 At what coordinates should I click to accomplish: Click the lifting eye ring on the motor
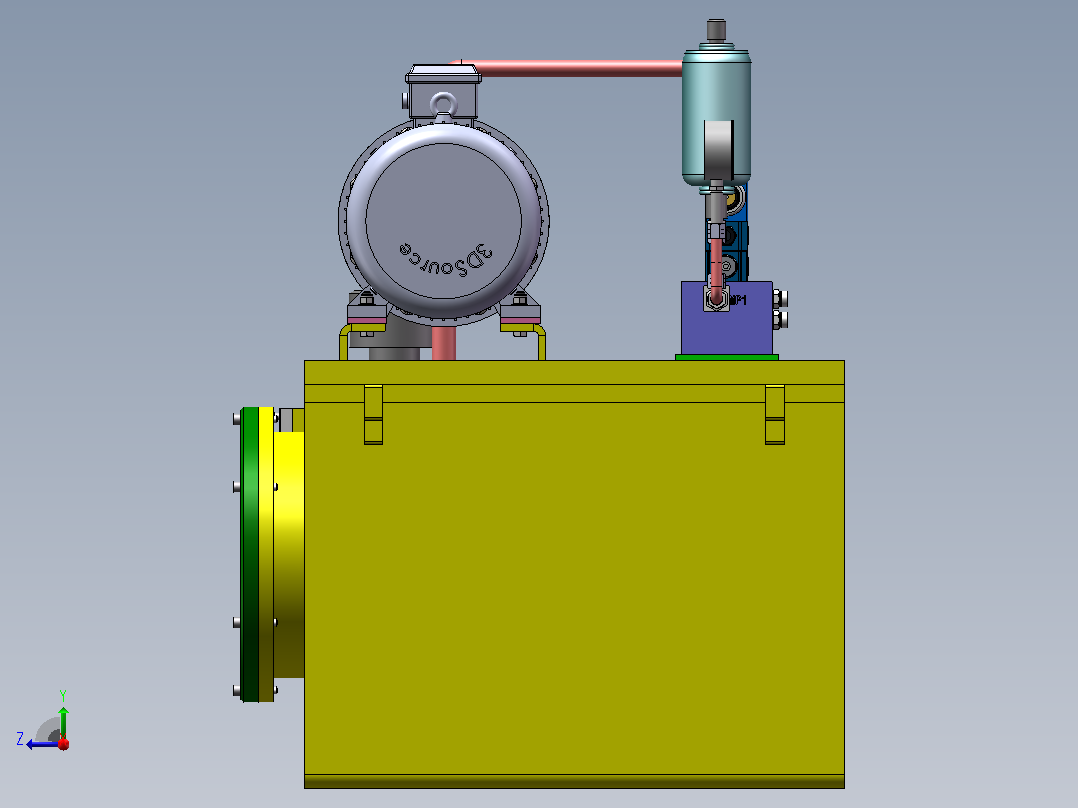pos(443,106)
